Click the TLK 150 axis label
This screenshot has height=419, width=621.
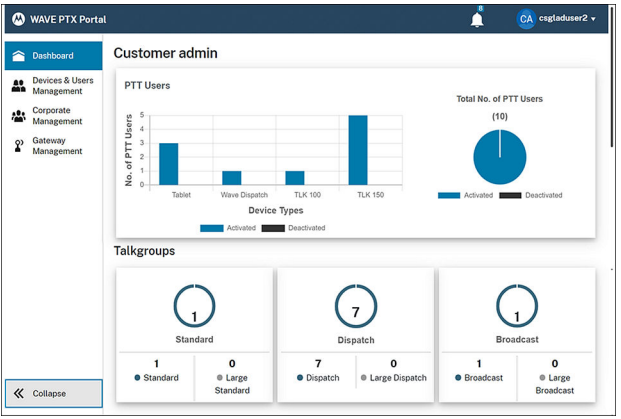pyautogui.click(x=371, y=195)
